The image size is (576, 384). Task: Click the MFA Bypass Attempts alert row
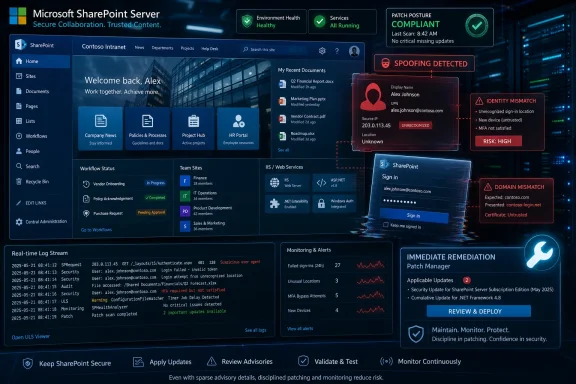336,296
